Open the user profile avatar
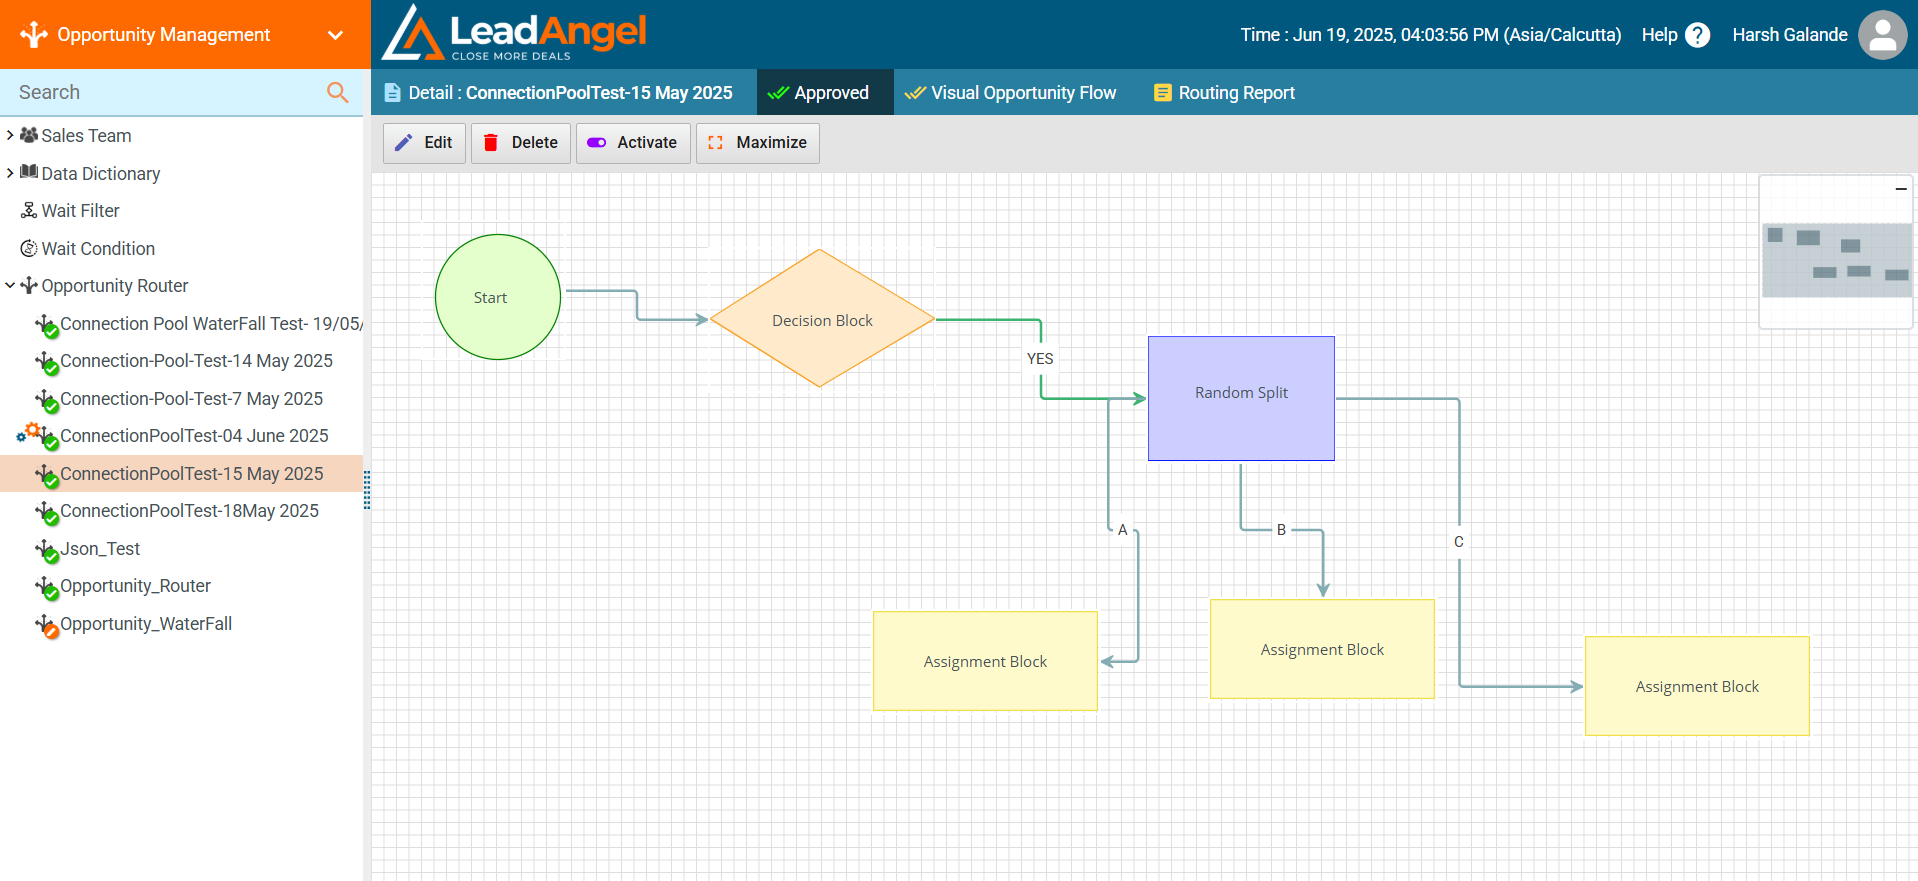The image size is (1918, 881). pos(1882,35)
